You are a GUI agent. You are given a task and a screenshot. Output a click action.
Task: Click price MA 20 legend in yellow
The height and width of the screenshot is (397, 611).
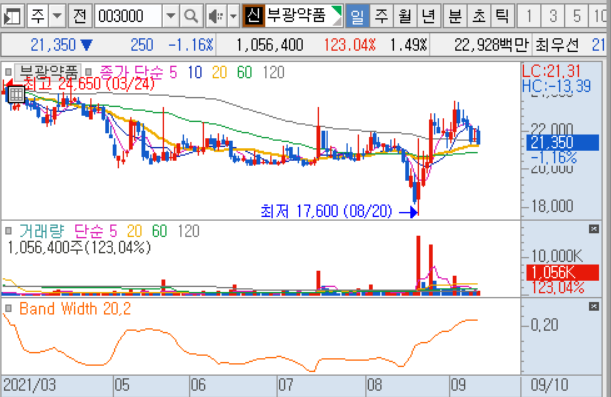tap(219, 72)
